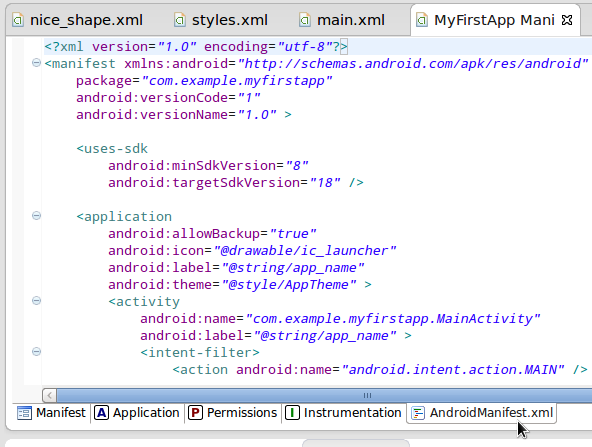
Task: Click the main.xml file icon
Action: (x=305, y=20)
